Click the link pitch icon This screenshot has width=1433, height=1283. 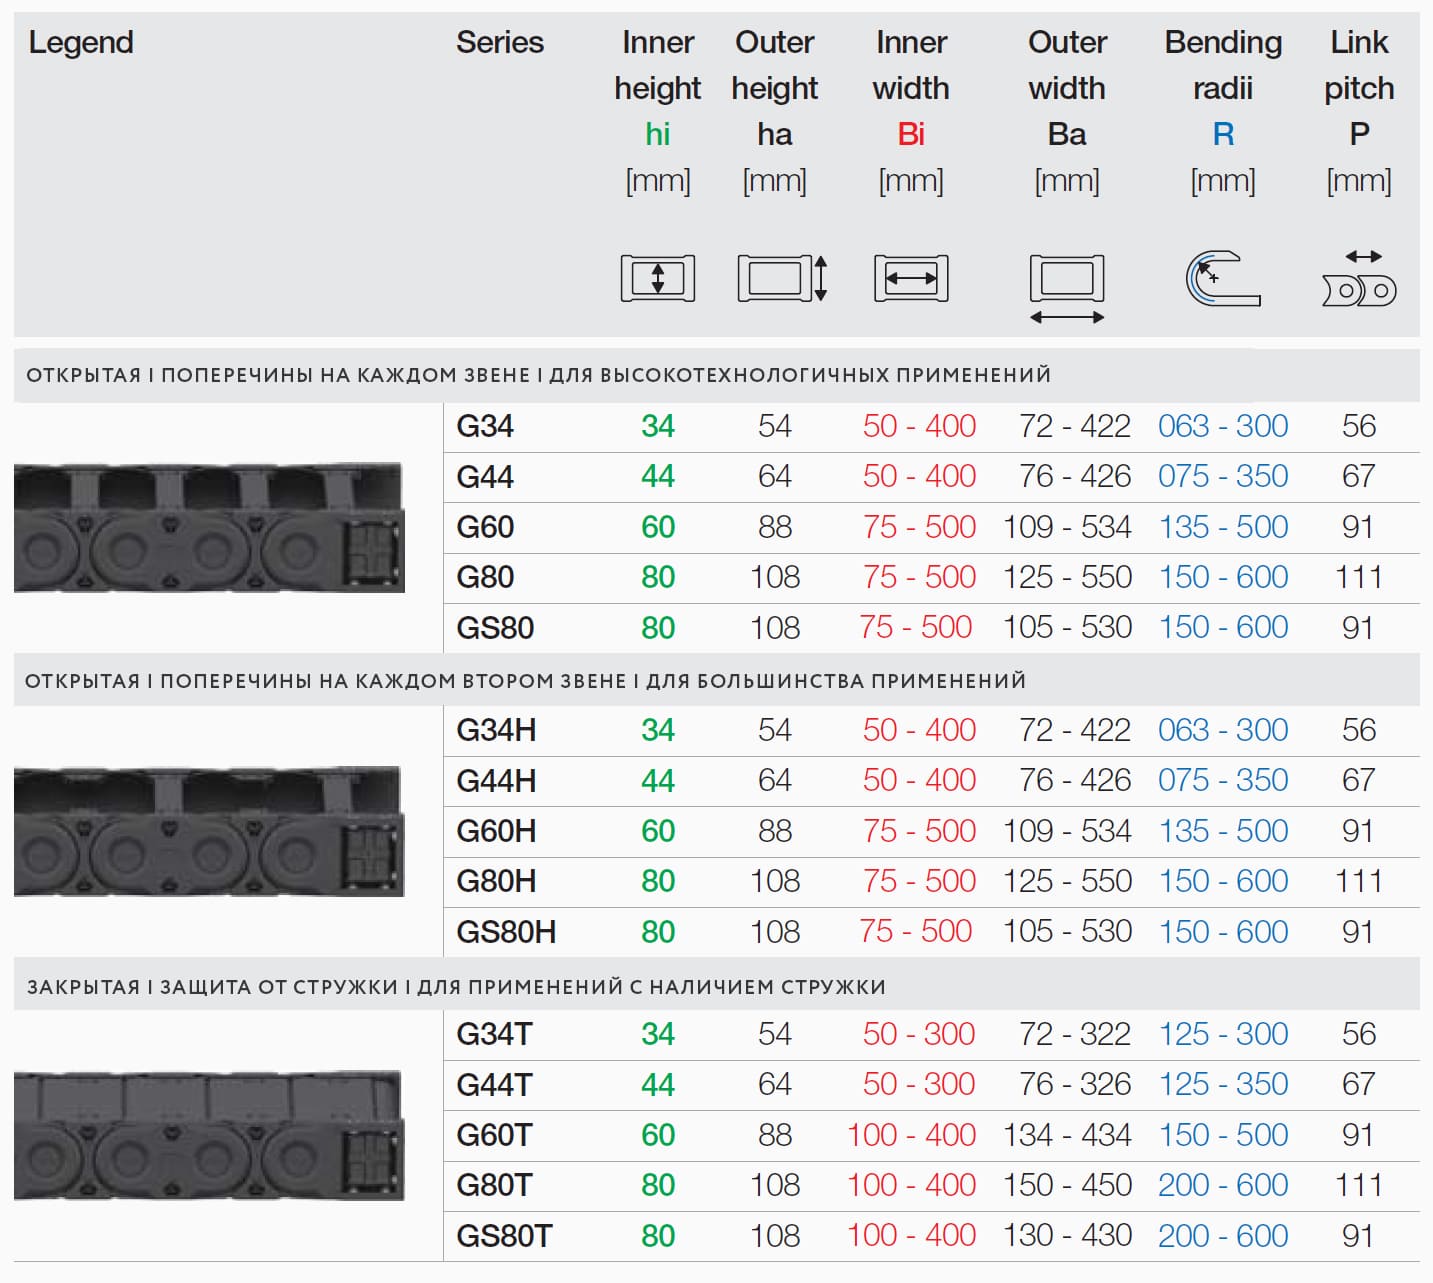pos(1358,279)
